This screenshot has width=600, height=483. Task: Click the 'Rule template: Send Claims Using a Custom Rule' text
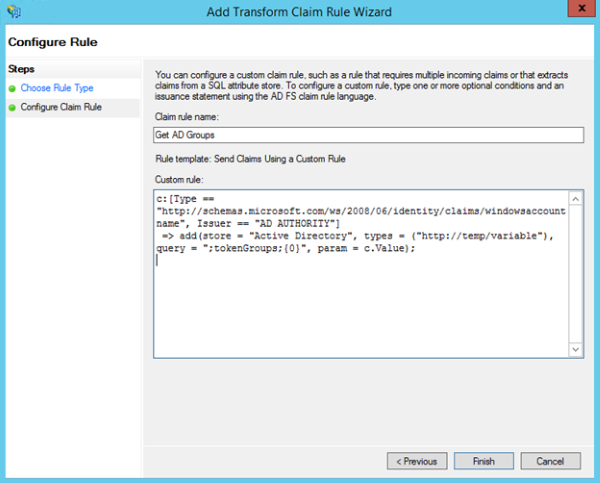pyautogui.click(x=250, y=159)
